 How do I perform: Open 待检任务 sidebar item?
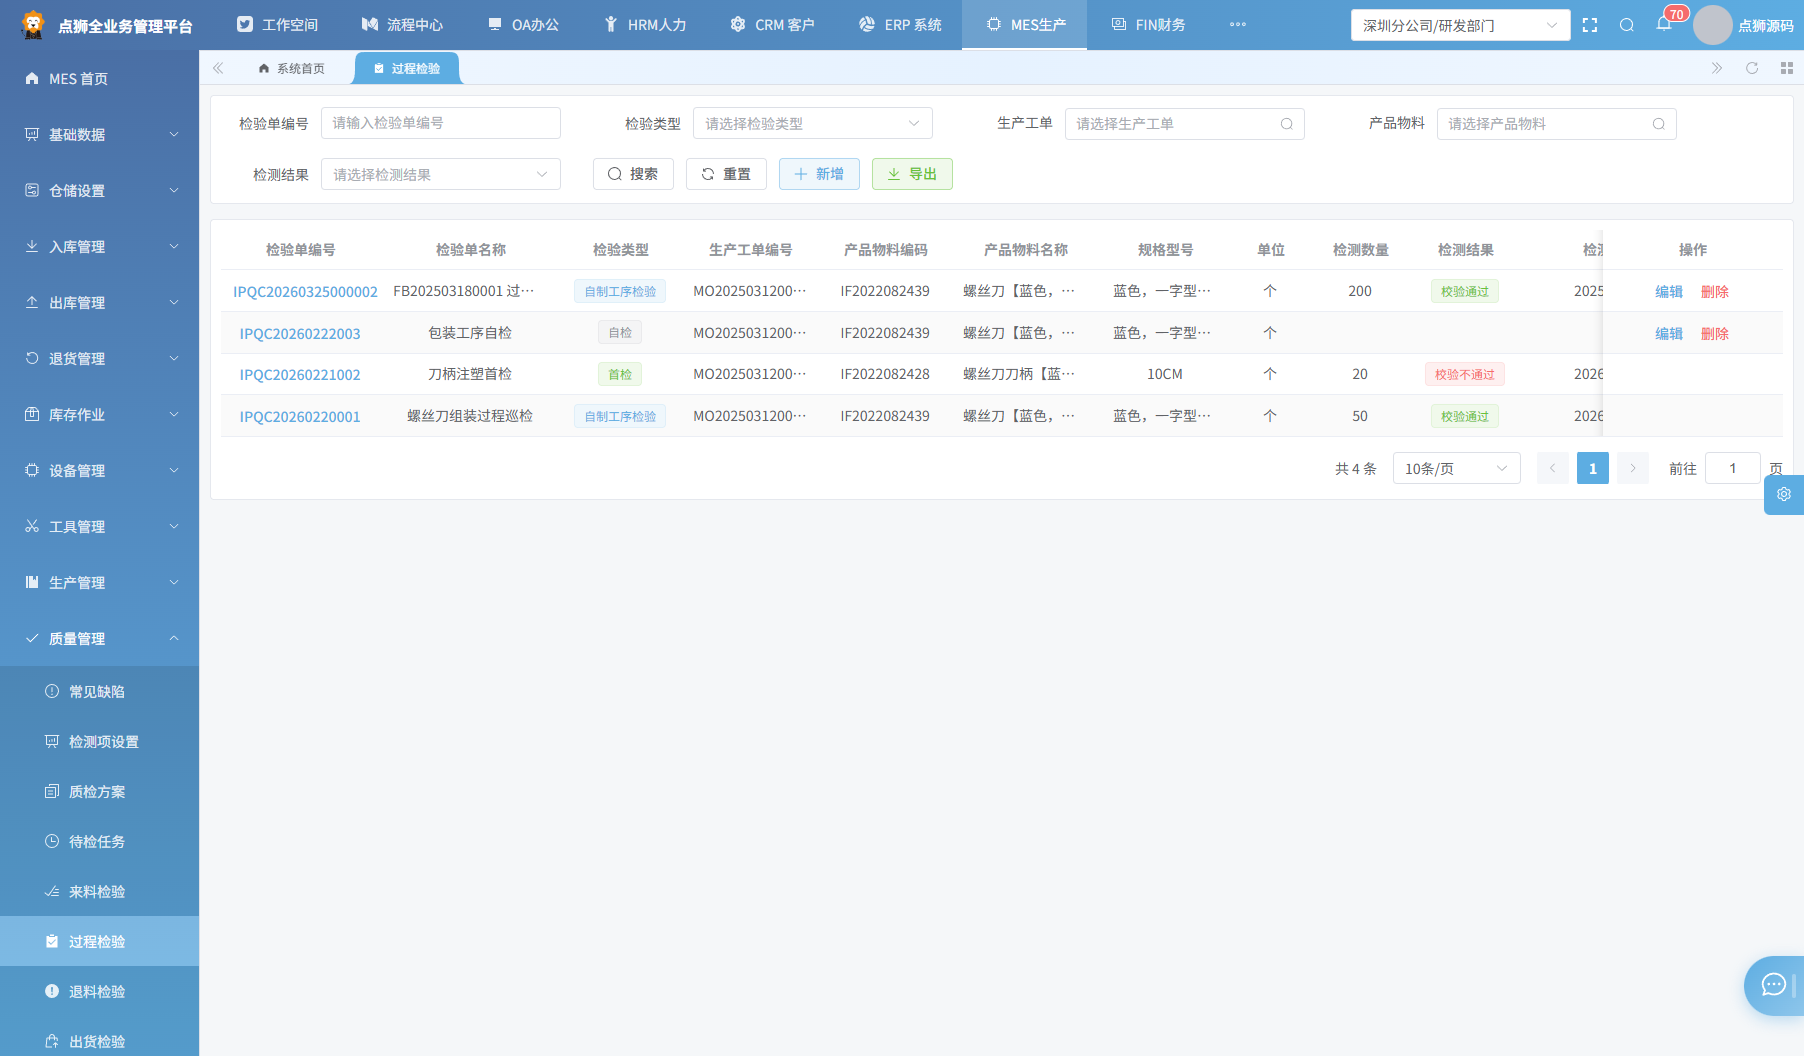click(x=99, y=841)
